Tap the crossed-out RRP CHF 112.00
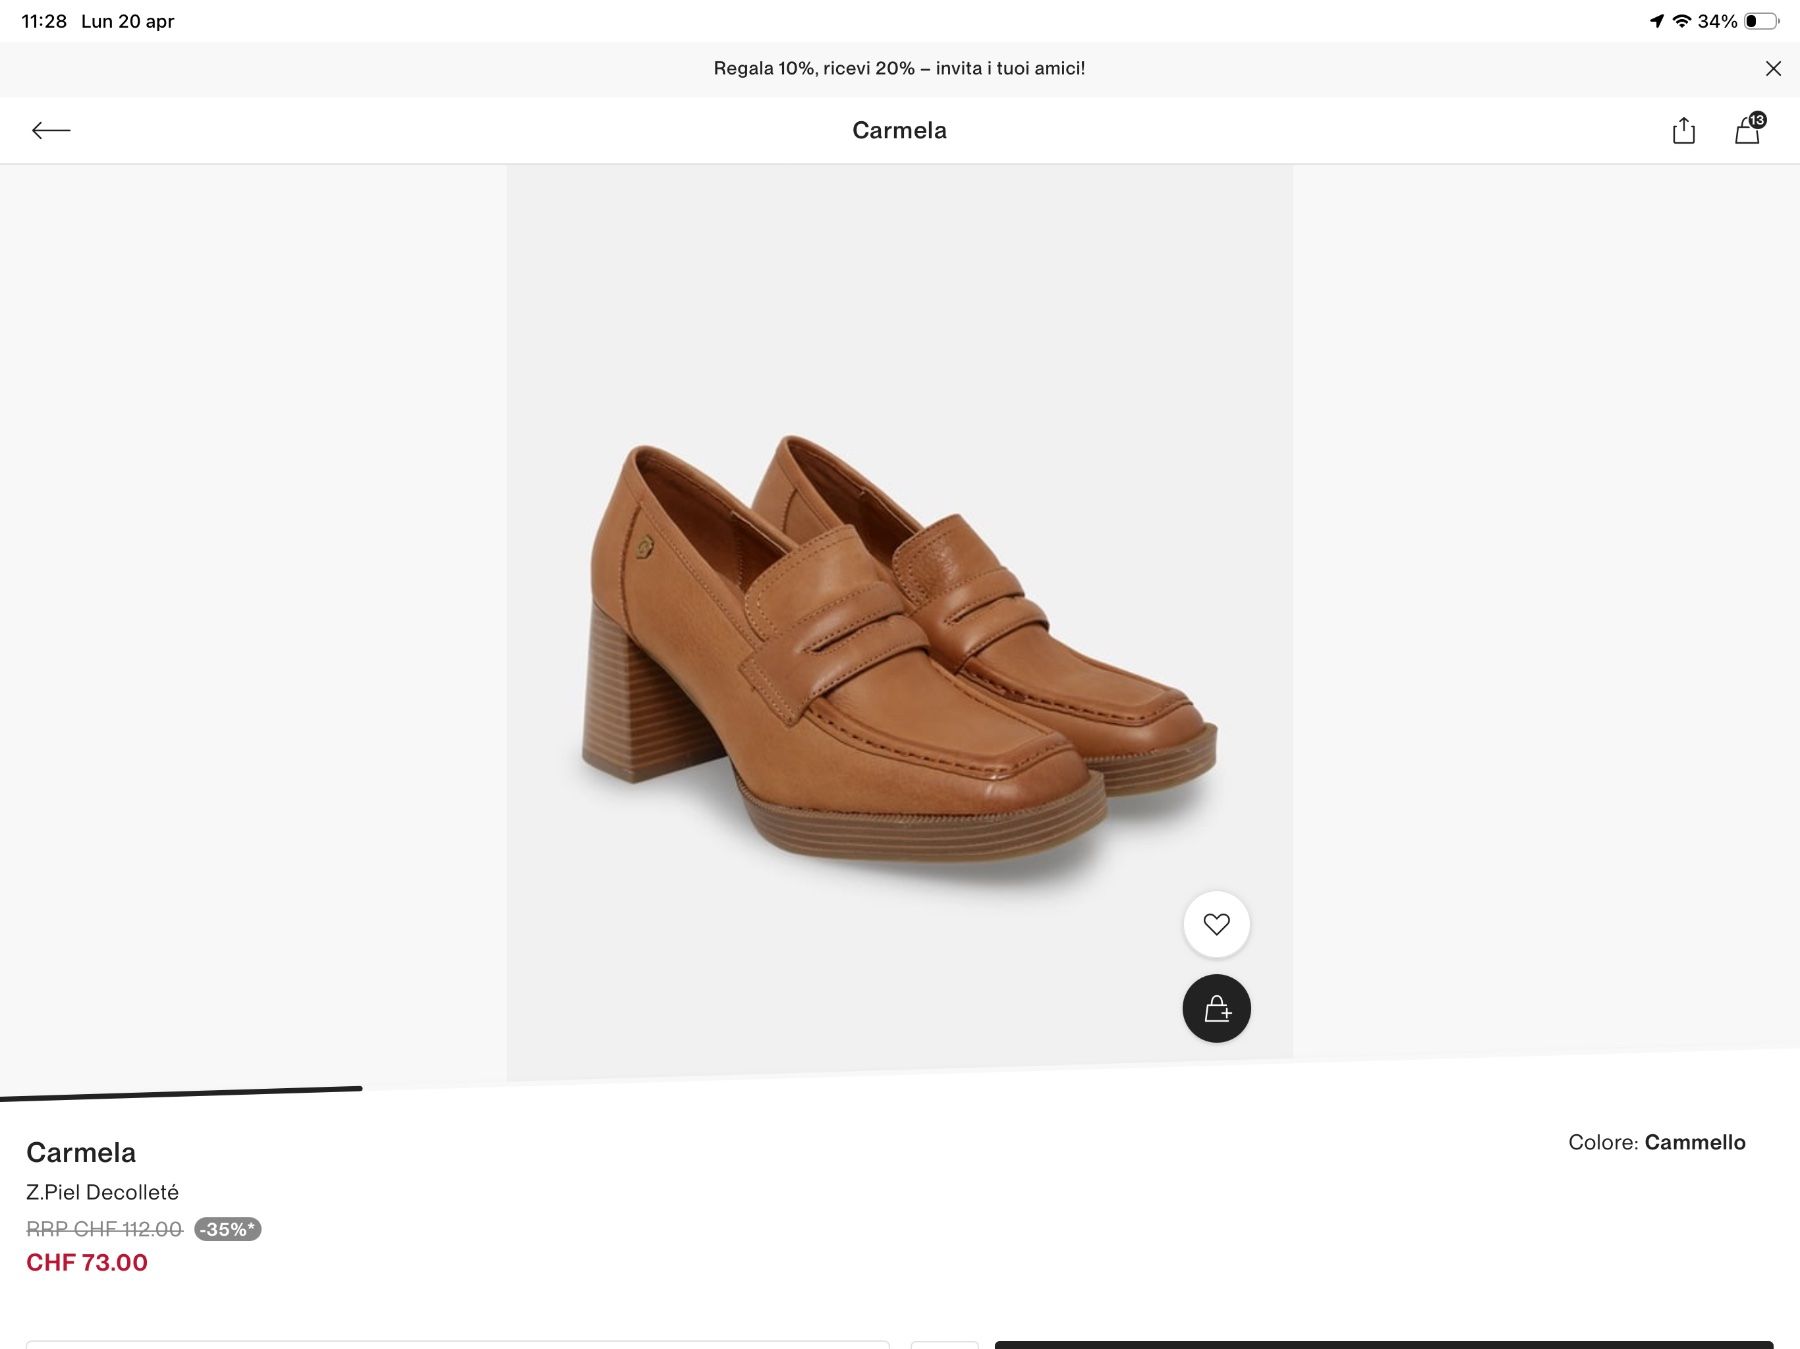Image resolution: width=1800 pixels, height=1349 pixels. (x=104, y=1229)
